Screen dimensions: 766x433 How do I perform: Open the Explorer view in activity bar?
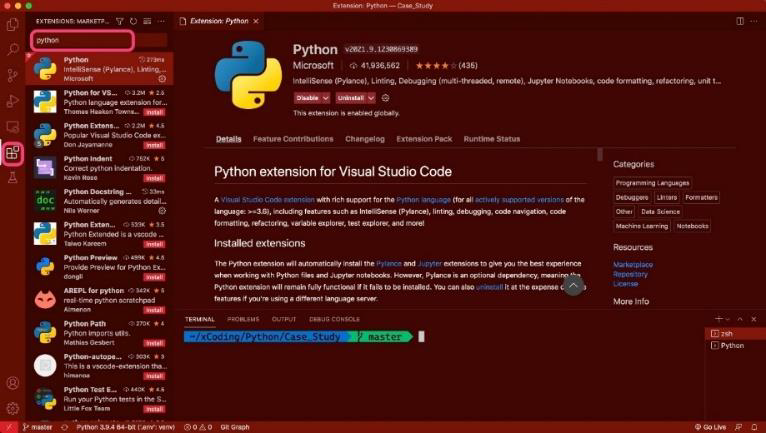(13, 22)
